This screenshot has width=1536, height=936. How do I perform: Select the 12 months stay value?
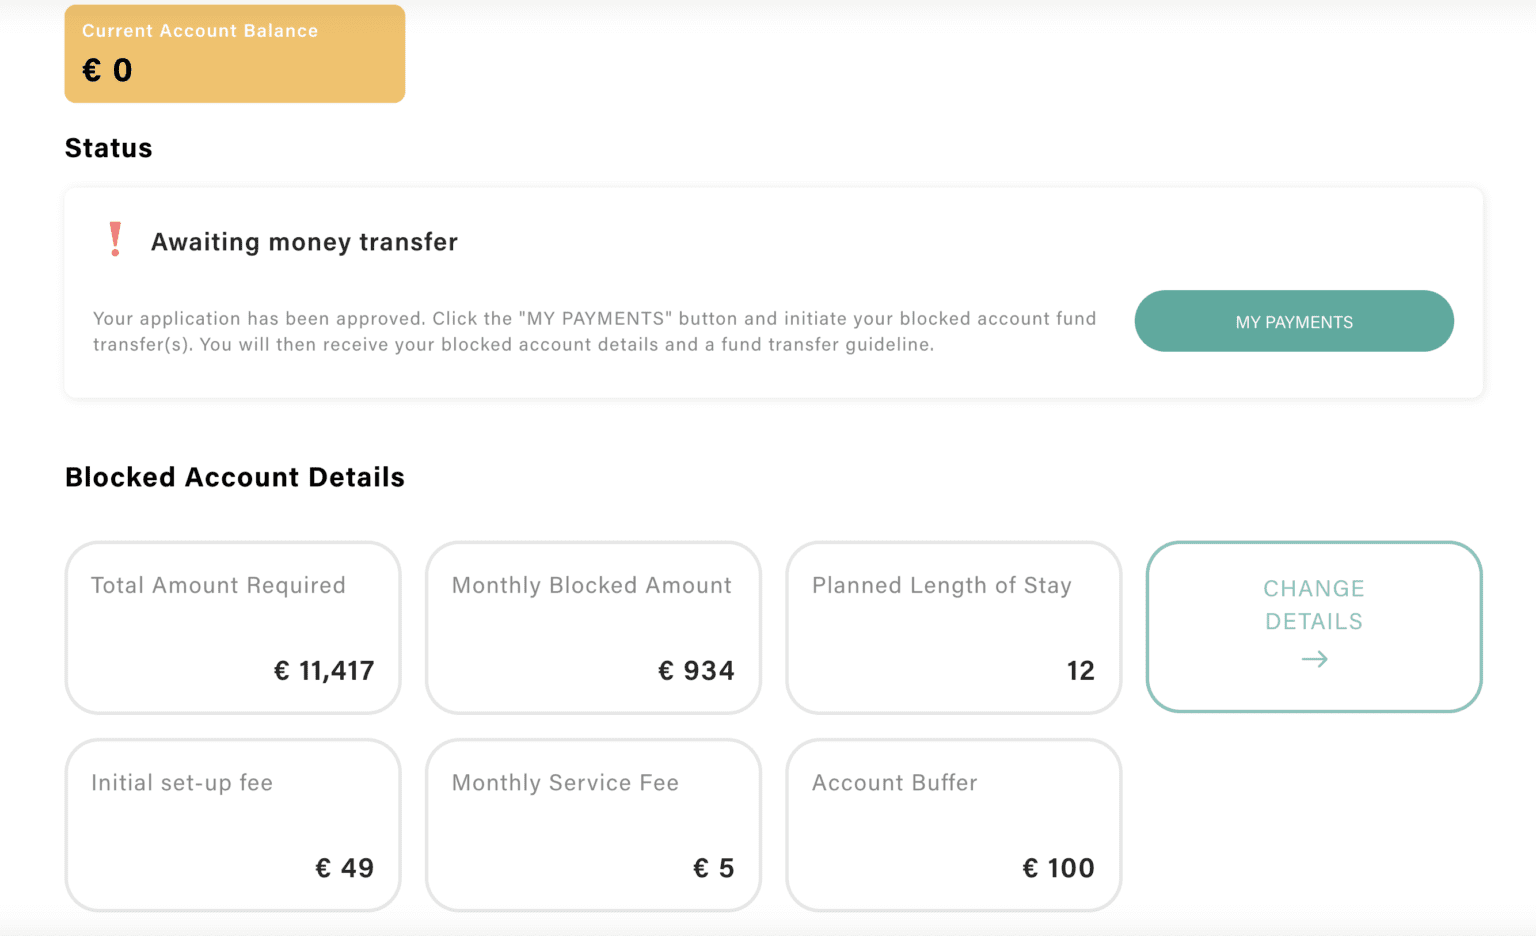(x=1081, y=670)
